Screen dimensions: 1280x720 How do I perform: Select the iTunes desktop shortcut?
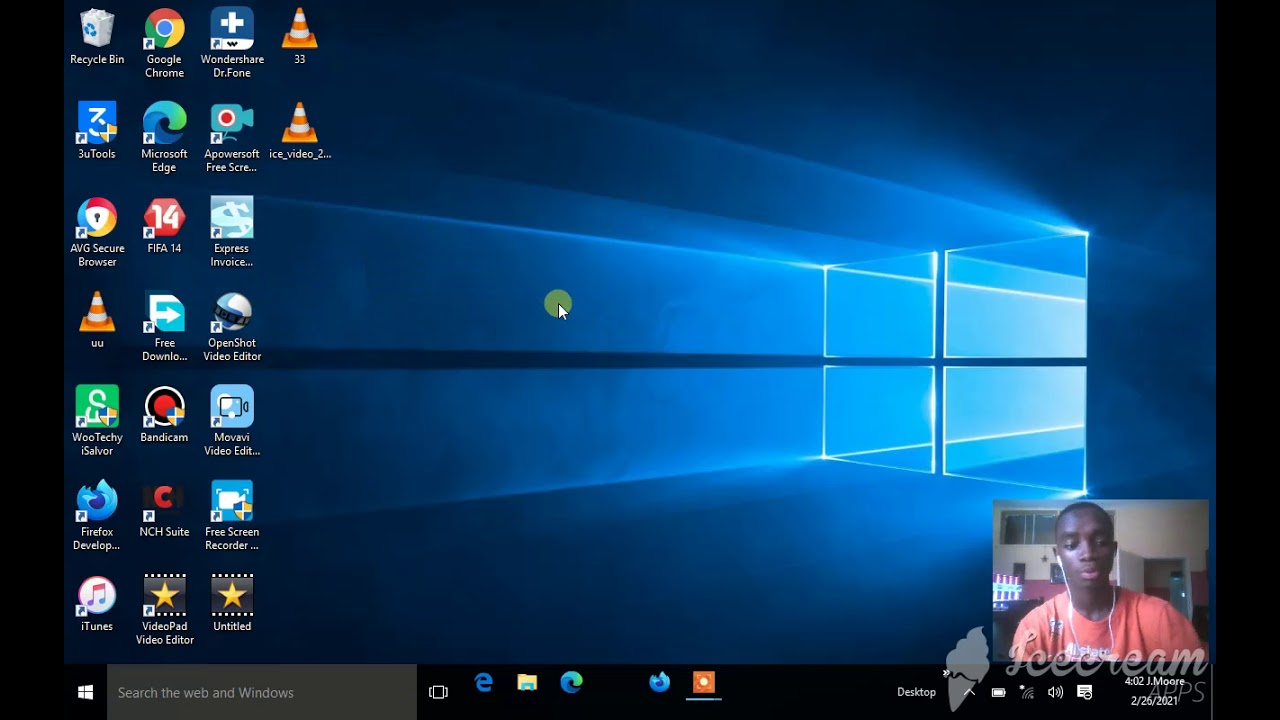pyautogui.click(x=97, y=604)
